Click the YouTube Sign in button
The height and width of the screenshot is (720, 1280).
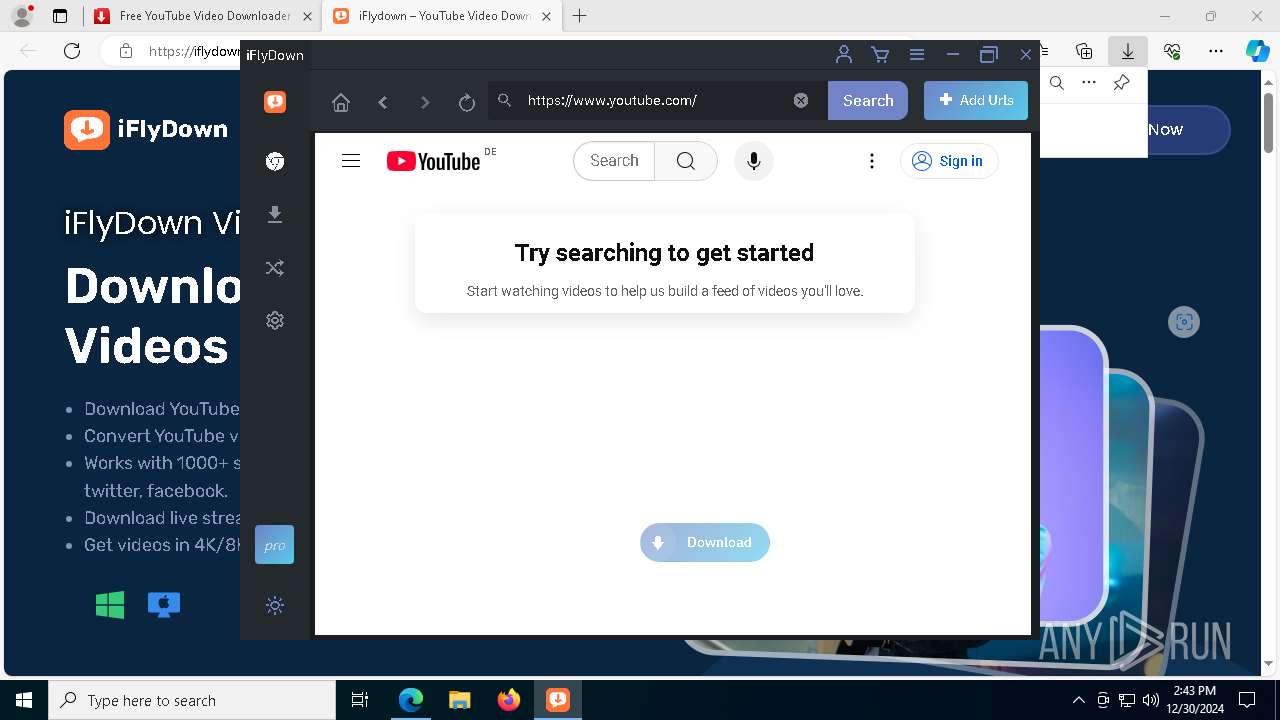pos(949,161)
